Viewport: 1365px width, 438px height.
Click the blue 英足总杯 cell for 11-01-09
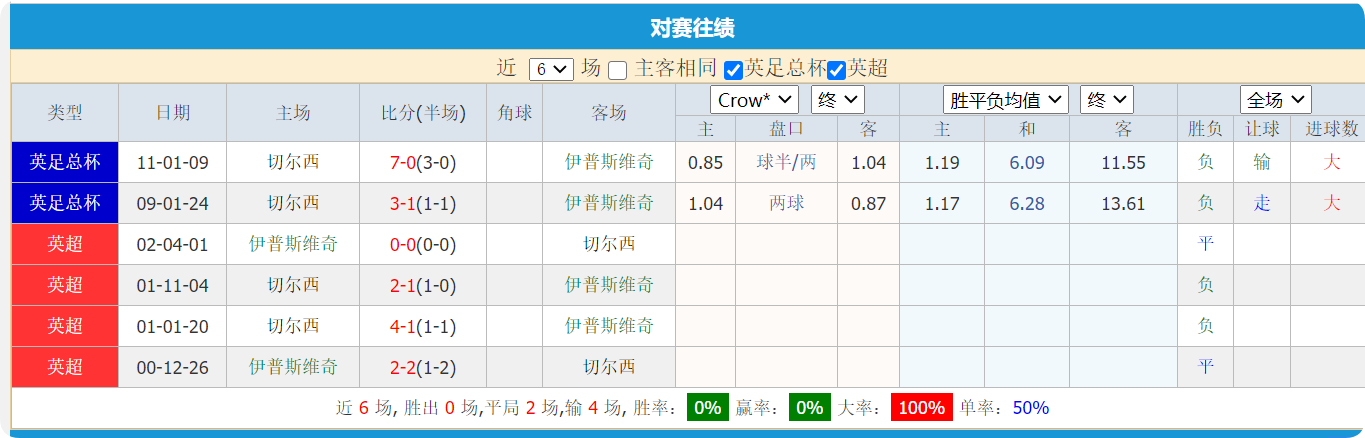(x=65, y=162)
